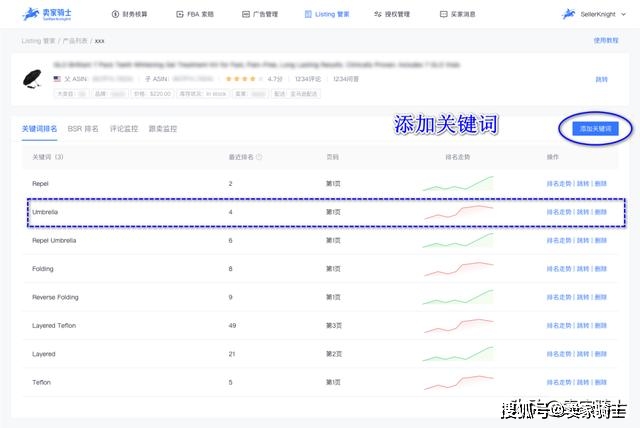
Task: Click 跳转 in the Folding row
Action: pos(583,269)
